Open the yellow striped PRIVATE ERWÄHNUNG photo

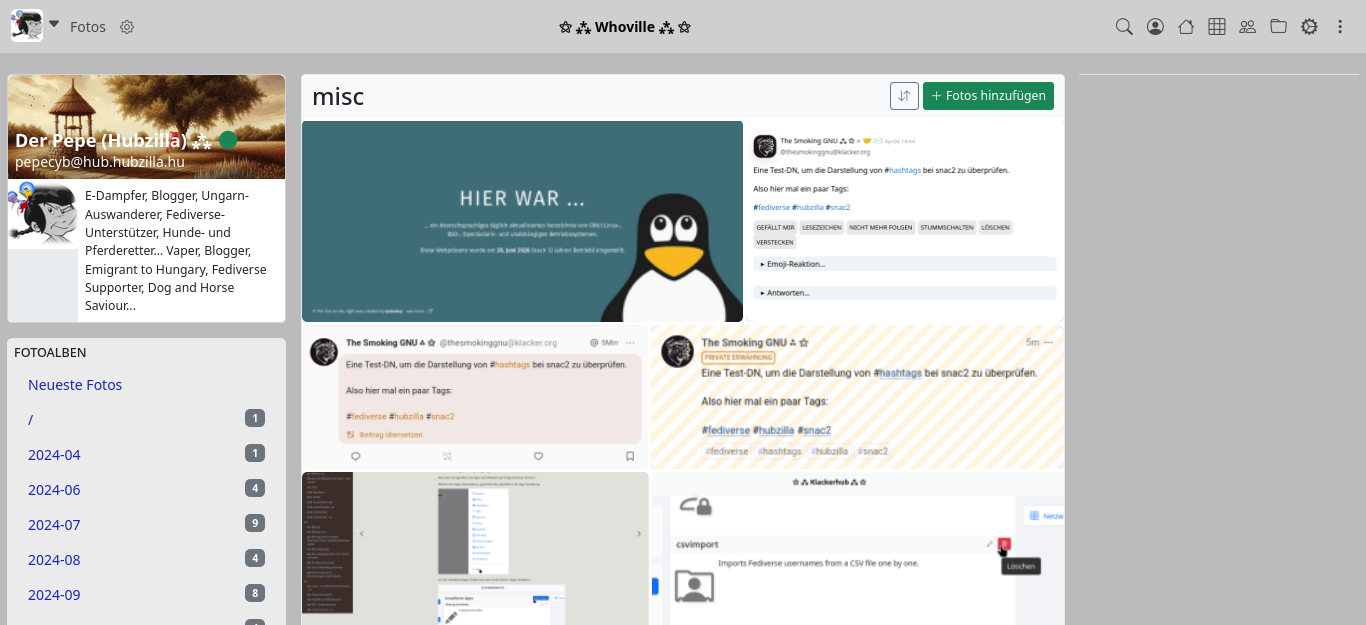857,397
